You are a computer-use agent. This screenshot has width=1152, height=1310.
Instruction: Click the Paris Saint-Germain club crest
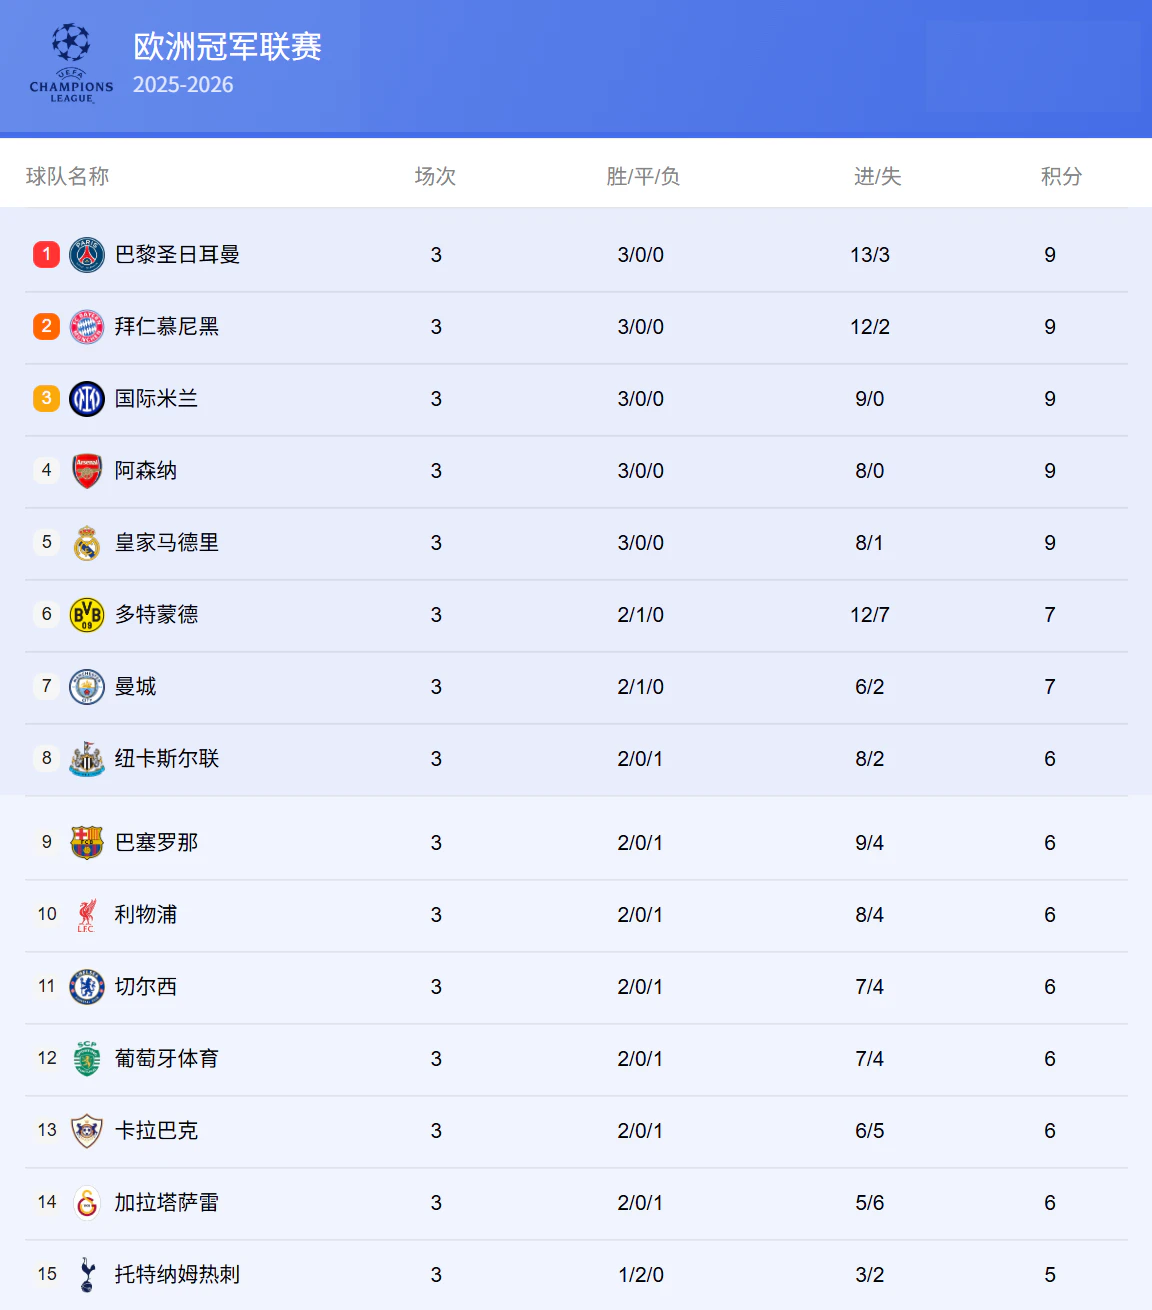point(87,255)
